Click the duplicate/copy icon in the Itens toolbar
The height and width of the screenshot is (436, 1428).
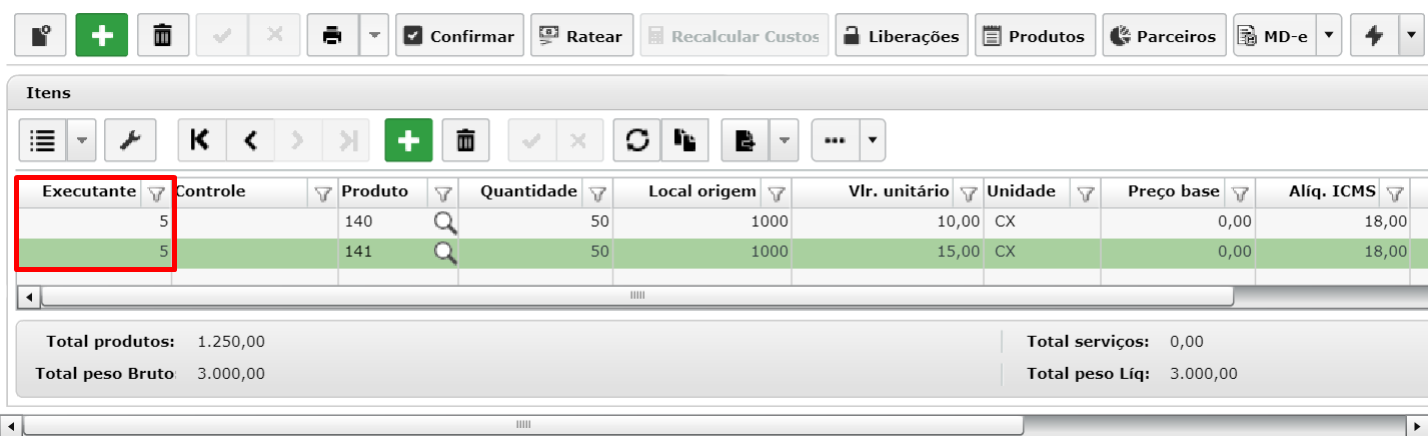685,141
